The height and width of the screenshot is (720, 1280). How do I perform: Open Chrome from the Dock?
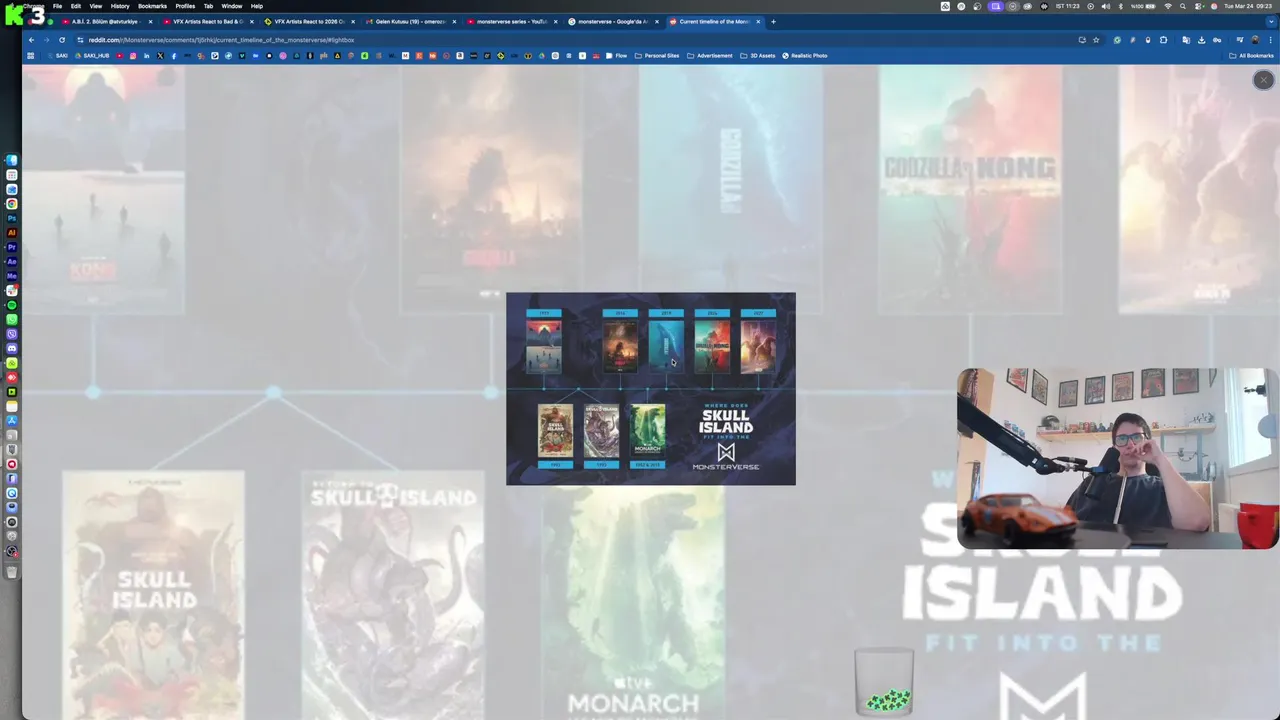(x=12, y=204)
